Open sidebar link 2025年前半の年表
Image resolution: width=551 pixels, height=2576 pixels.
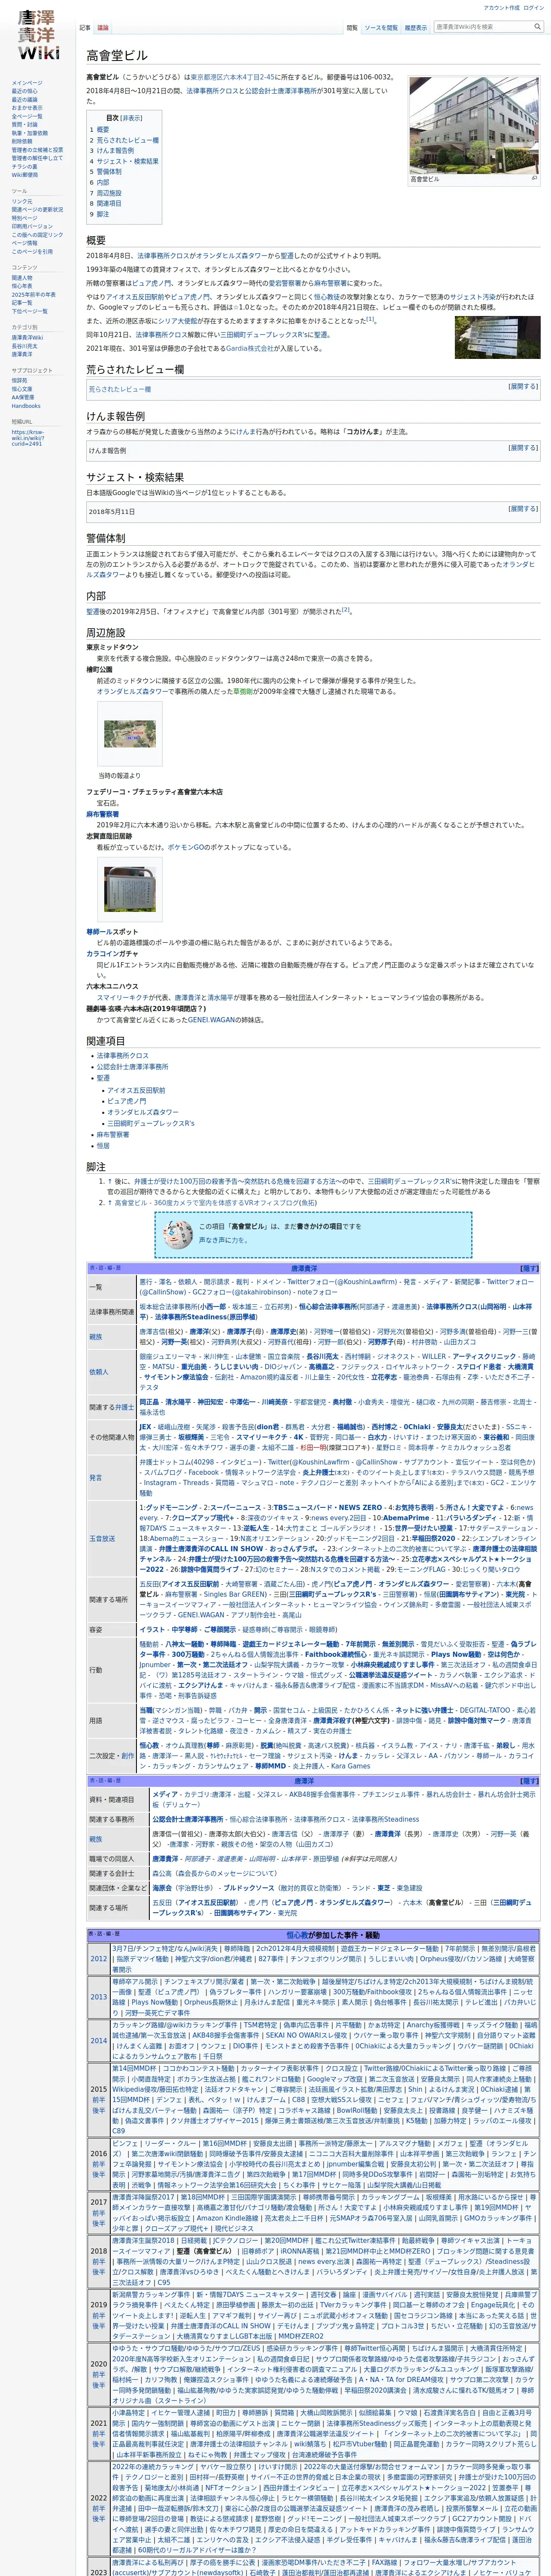pyautogui.click(x=34, y=294)
